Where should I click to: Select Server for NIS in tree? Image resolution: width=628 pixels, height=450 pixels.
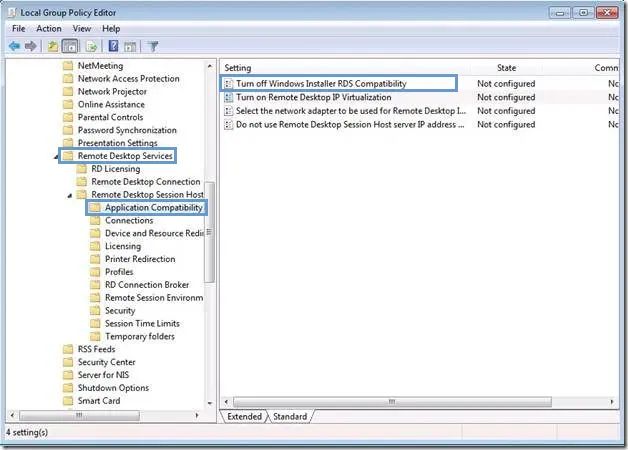point(103,375)
